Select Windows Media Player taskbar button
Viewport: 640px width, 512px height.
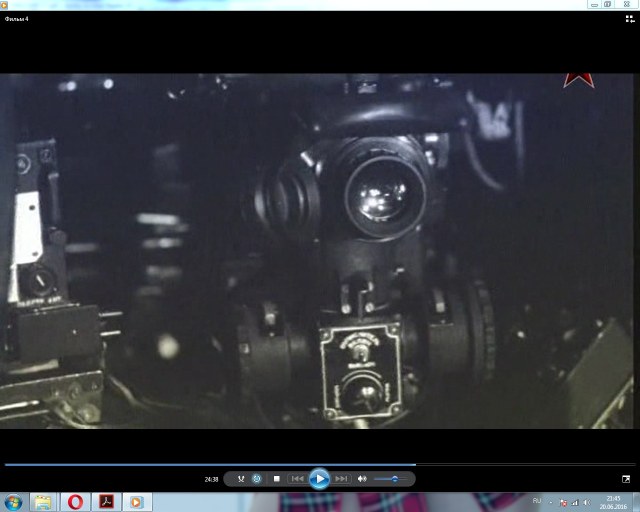coord(137,501)
